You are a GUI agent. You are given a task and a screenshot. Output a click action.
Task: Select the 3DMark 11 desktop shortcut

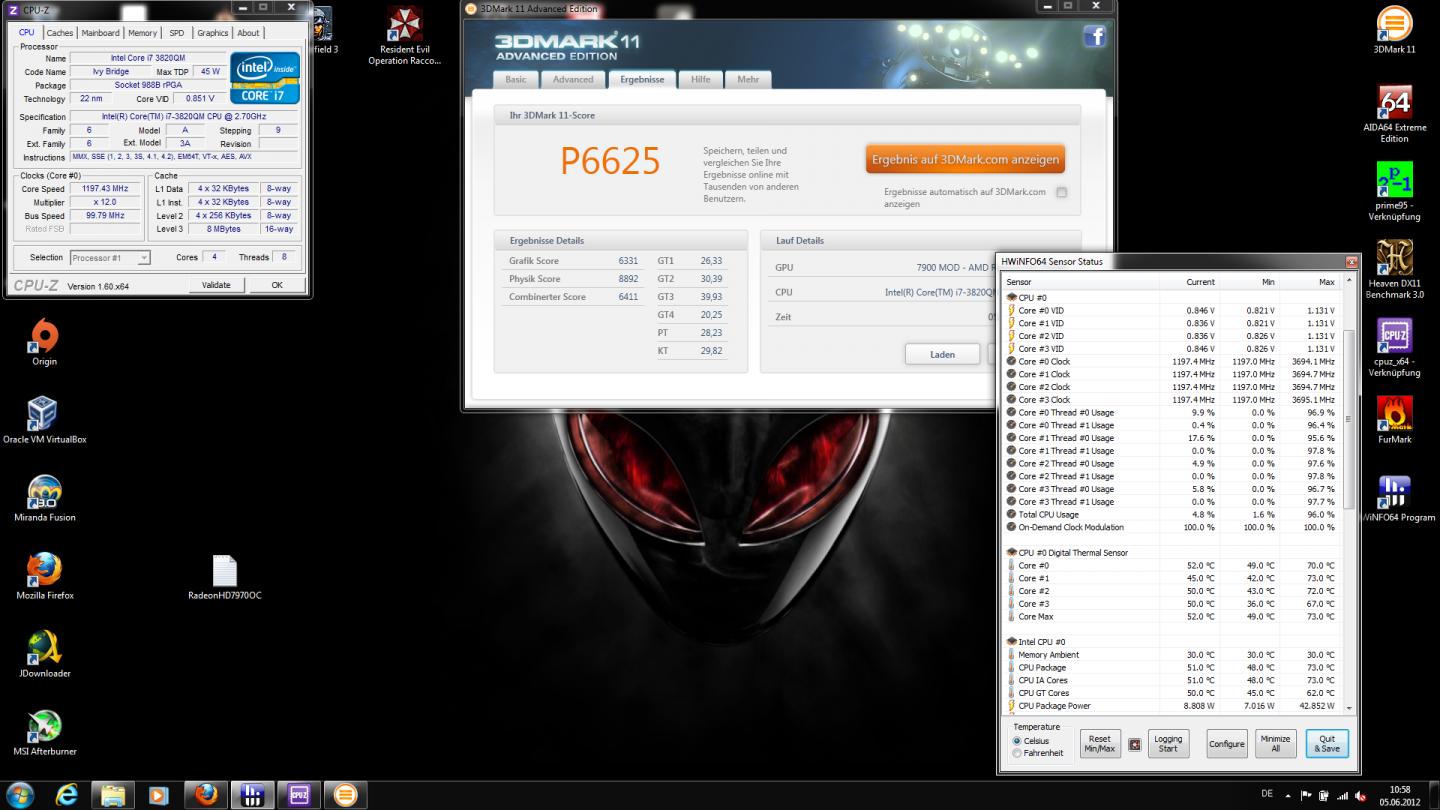(1394, 30)
